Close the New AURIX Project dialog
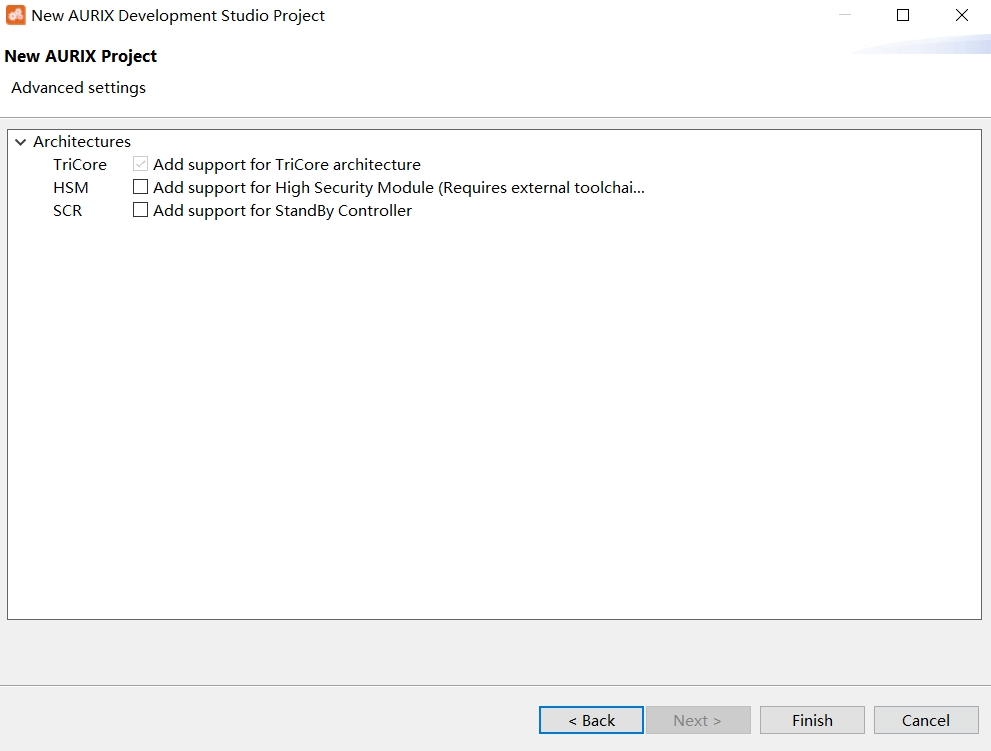Viewport: 991px width, 751px height. tap(961, 15)
